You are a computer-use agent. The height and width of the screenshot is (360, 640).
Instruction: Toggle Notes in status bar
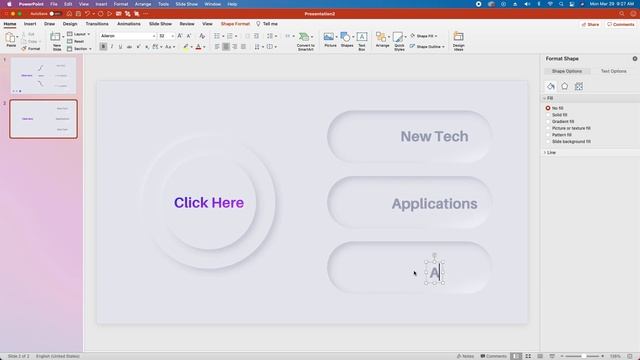pos(465,356)
